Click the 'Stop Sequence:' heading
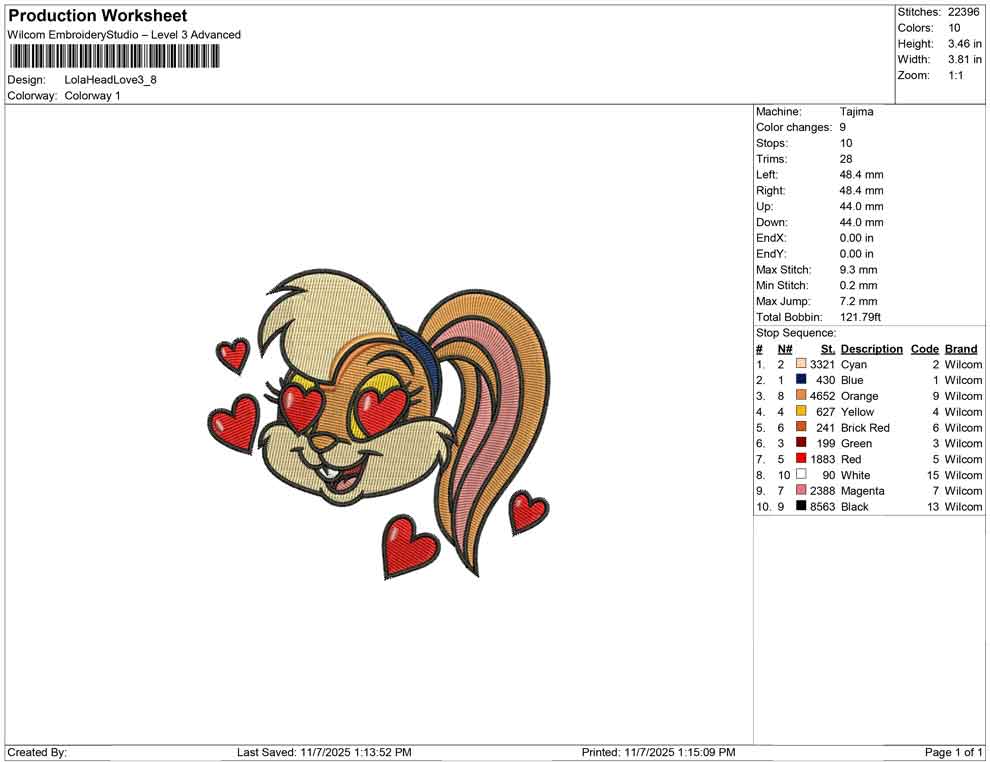 [x=796, y=333]
